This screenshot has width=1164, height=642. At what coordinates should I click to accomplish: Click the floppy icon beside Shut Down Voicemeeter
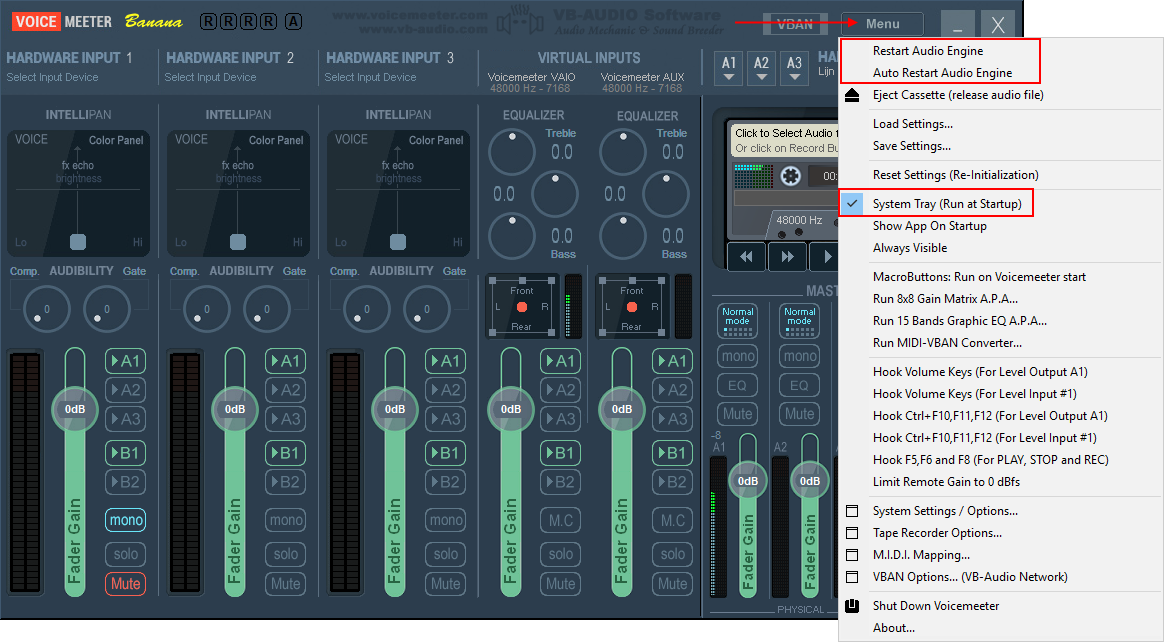[x=851, y=606]
